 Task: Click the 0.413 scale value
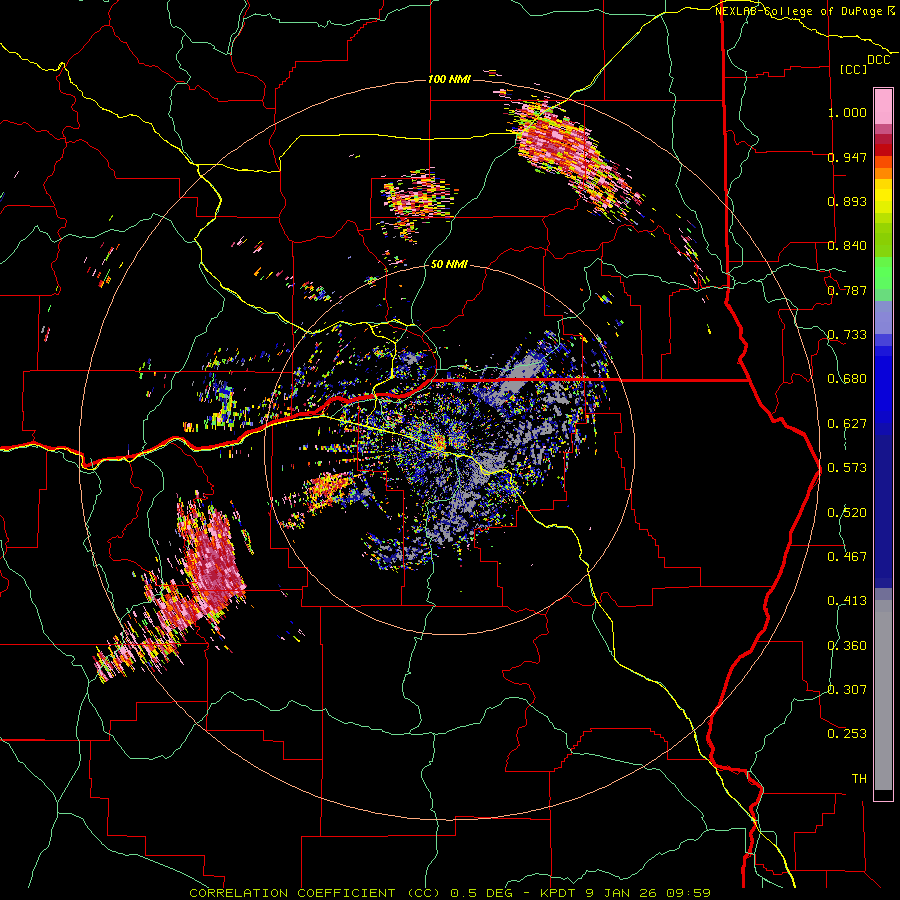click(847, 601)
